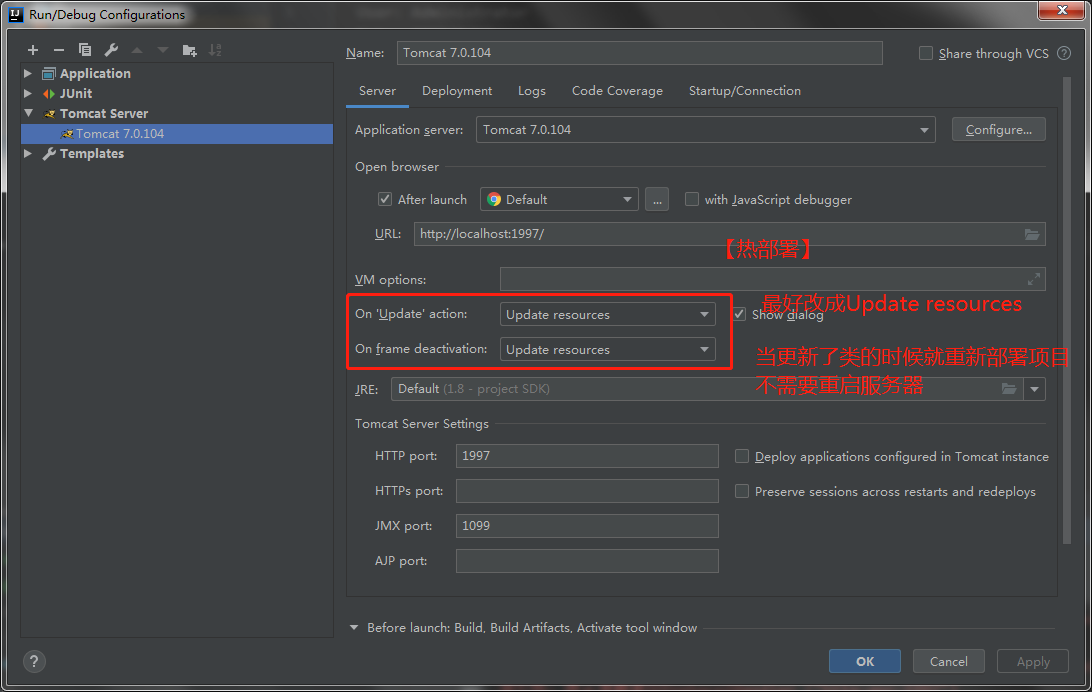Click the JUnit tree icon
1092x692 pixels.
point(49,93)
